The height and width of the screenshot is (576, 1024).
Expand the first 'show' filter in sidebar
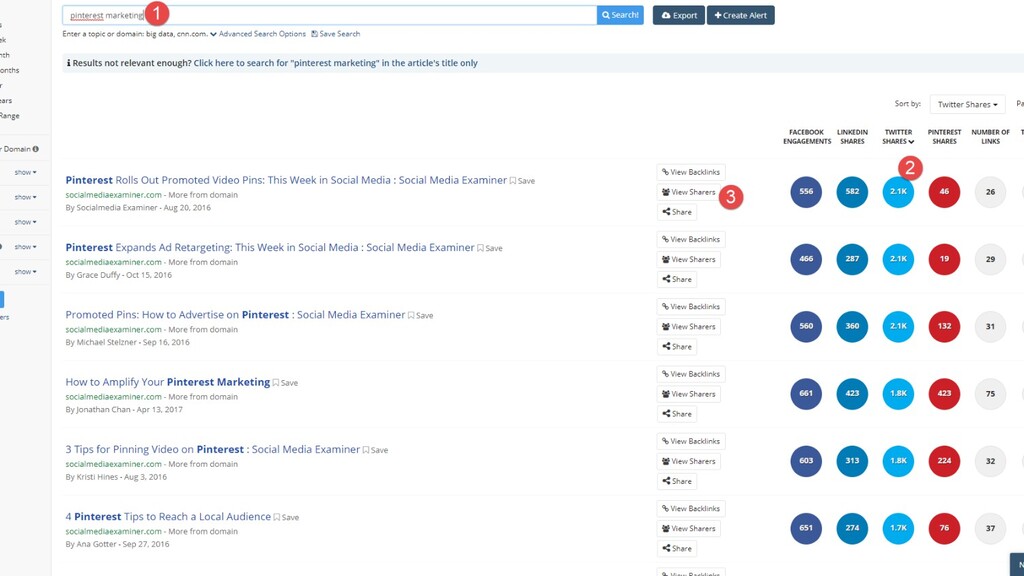click(25, 172)
